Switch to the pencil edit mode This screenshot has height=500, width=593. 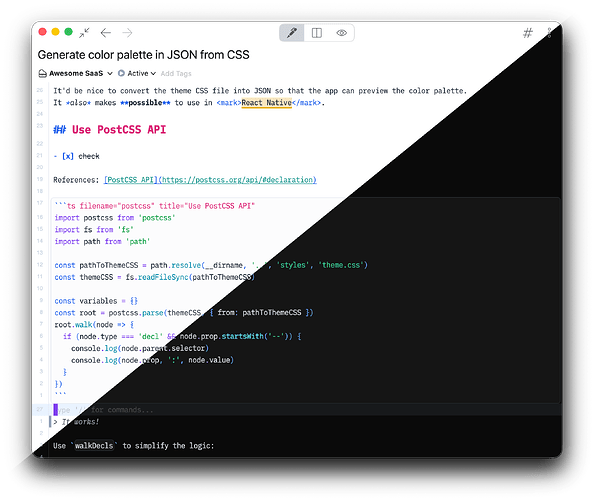292,33
